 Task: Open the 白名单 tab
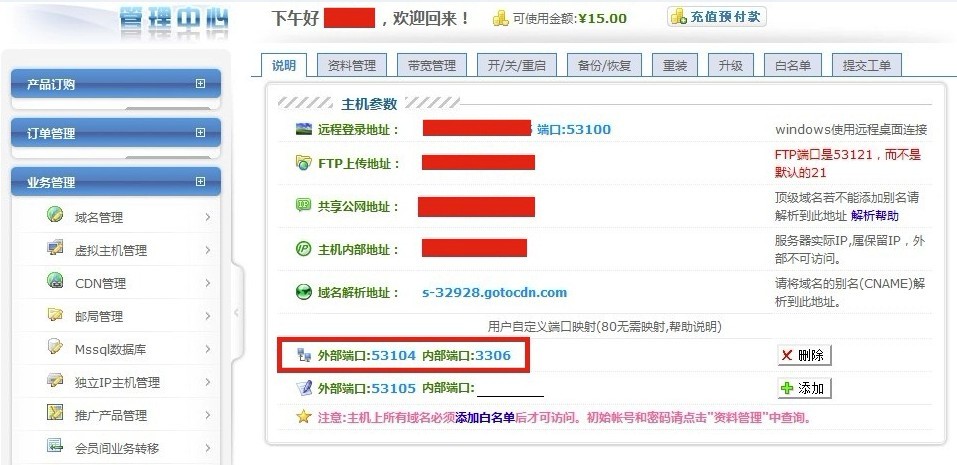tap(792, 65)
